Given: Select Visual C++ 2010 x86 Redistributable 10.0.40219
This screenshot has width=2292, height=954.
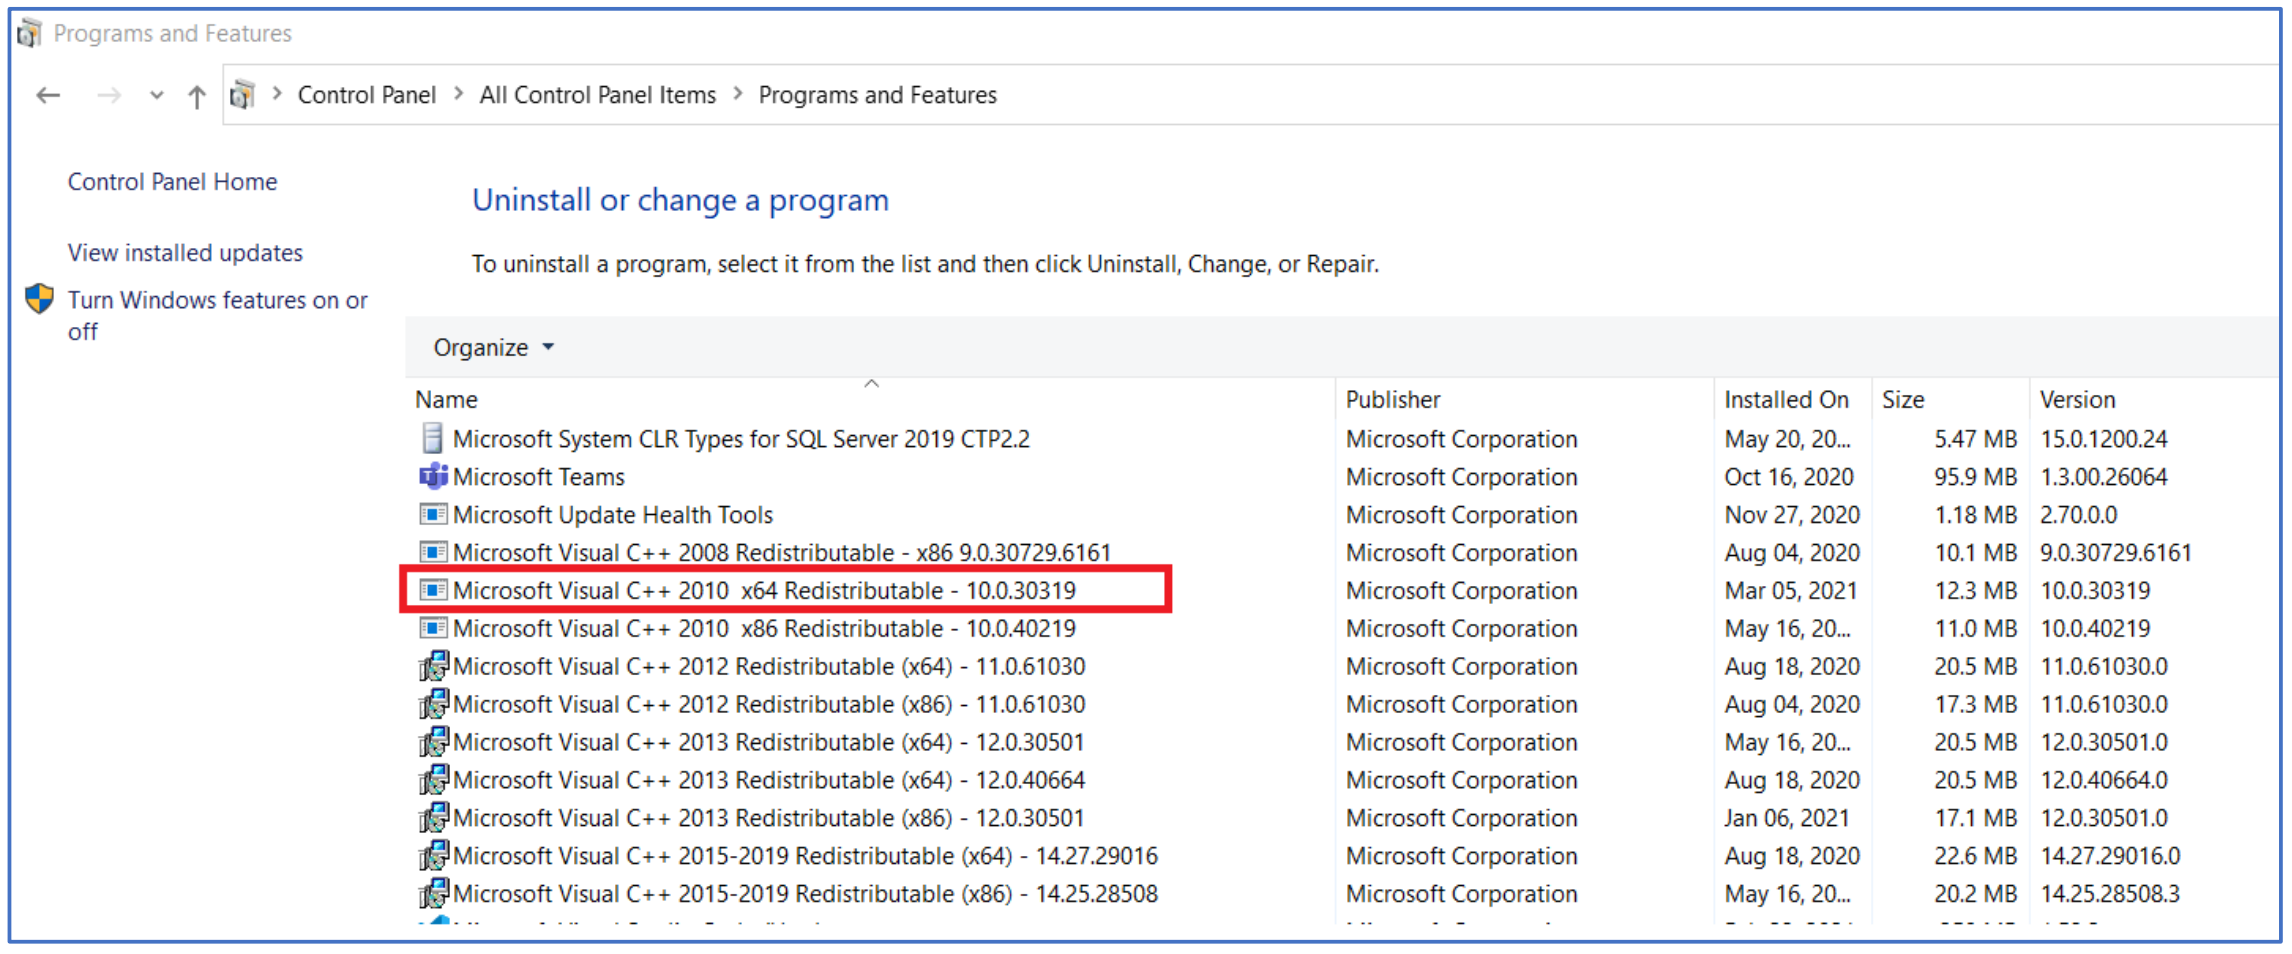Looking at the screenshot, I should tap(765, 629).
